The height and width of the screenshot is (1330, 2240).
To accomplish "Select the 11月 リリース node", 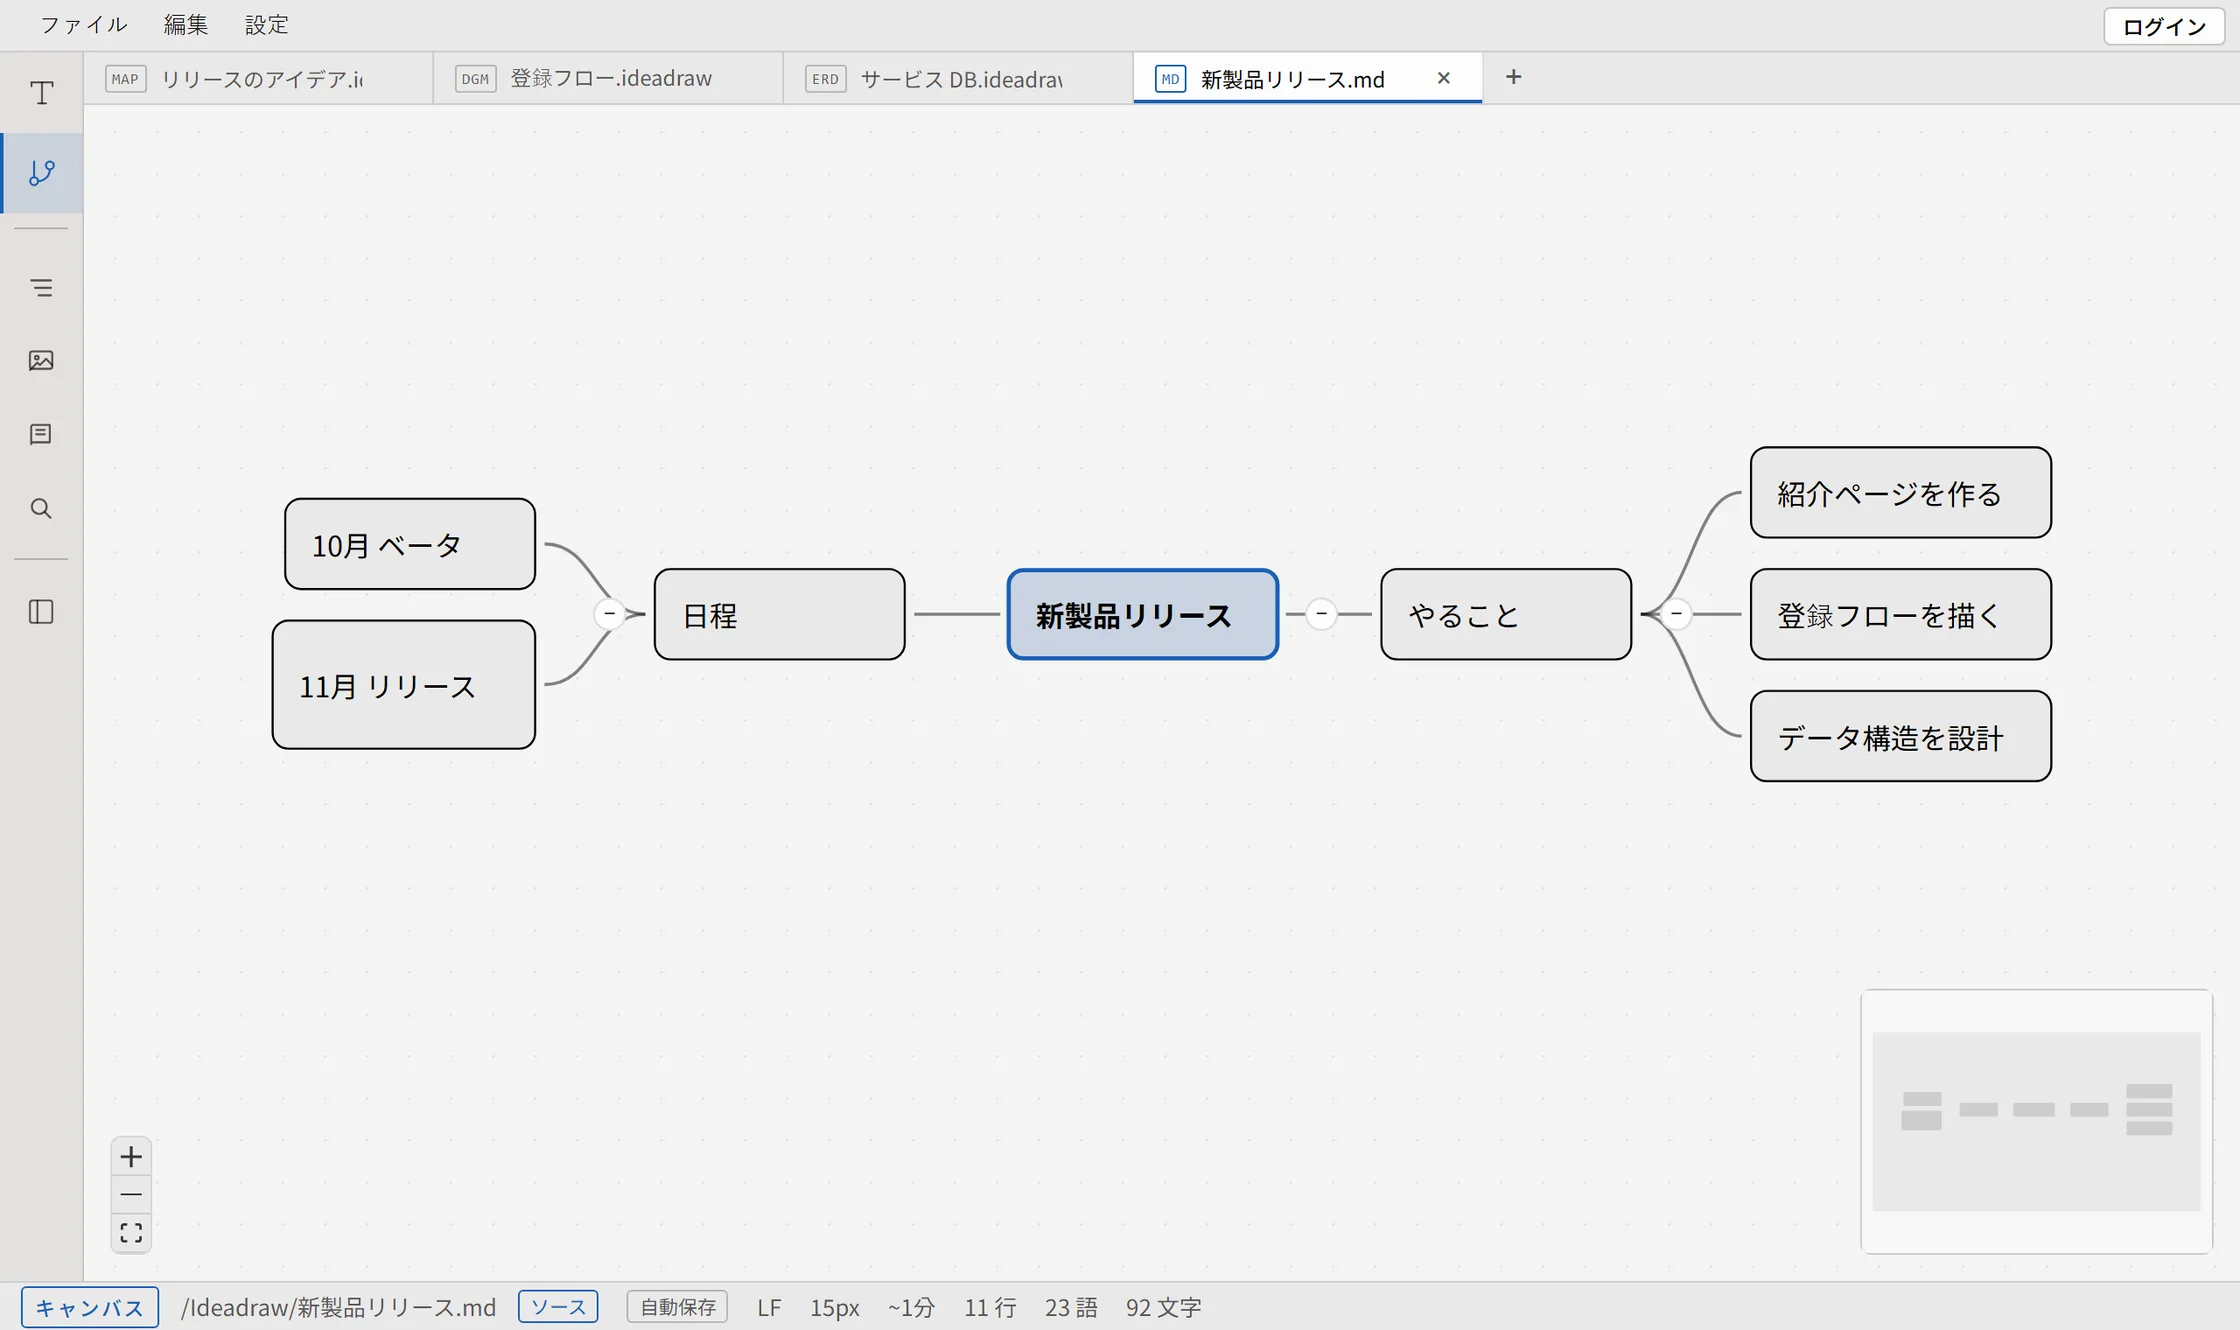I will [404, 685].
